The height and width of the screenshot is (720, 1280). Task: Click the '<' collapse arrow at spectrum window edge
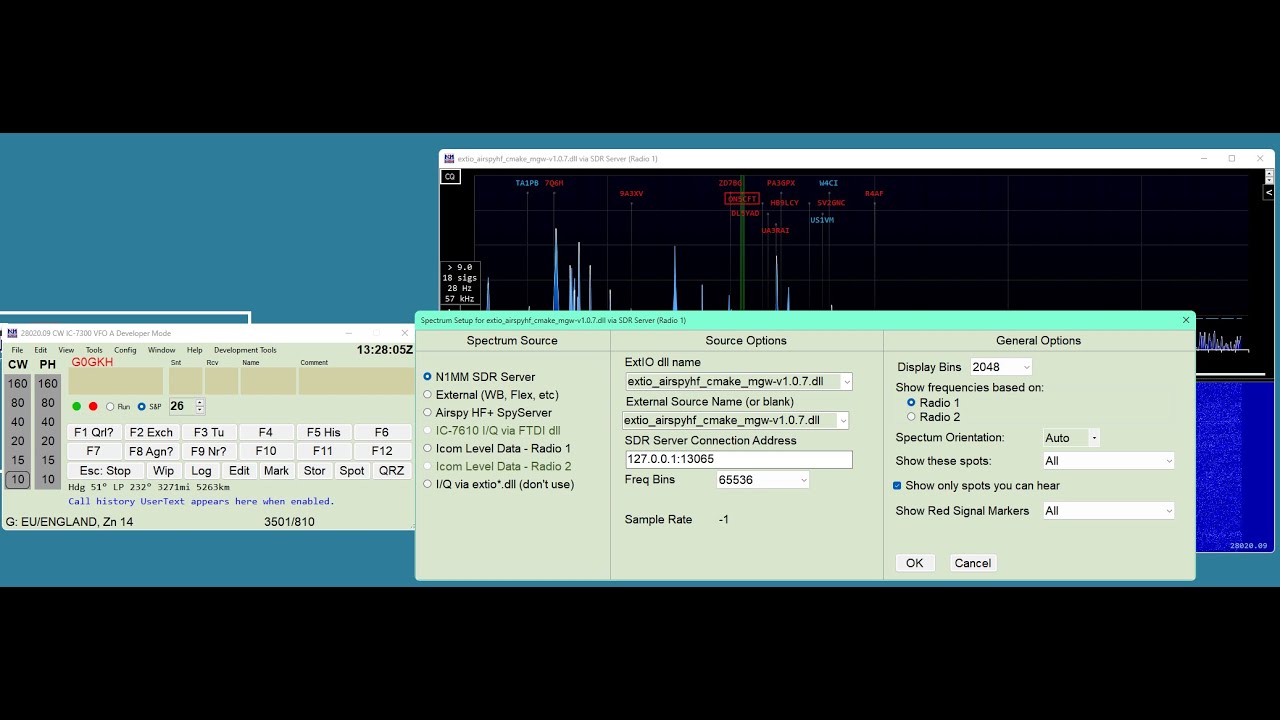coord(1269,192)
